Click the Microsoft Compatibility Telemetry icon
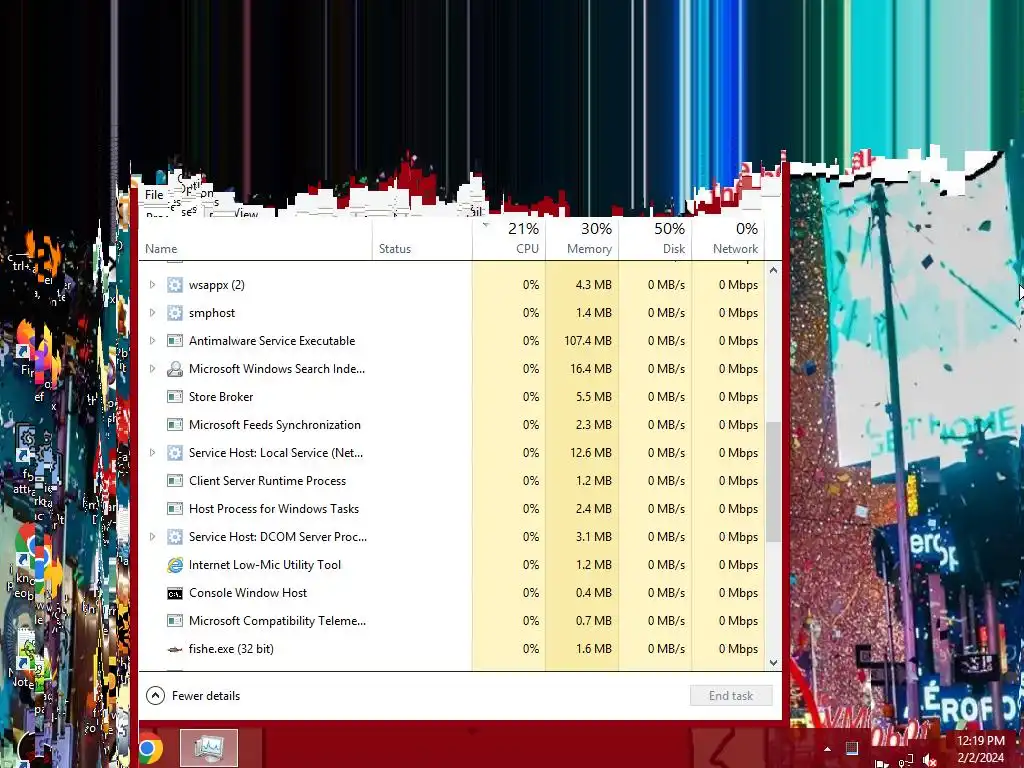This screenshot has height=768, width=1024. (174, 621)
